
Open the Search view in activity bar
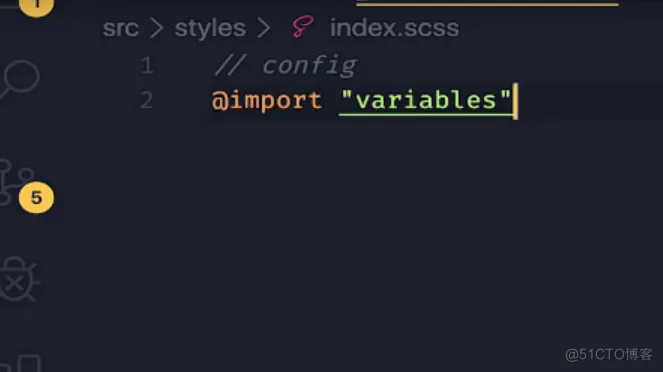(x=19, y=79)
